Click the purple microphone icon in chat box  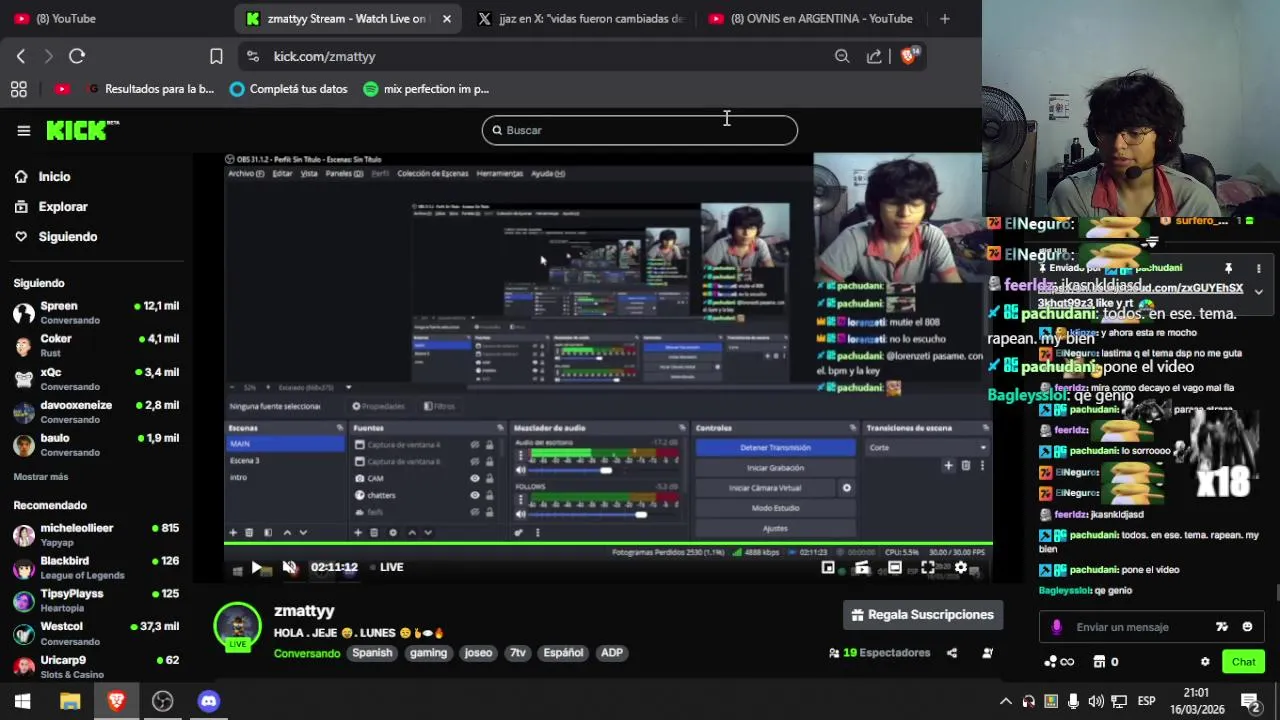(x=1056, y=627)
